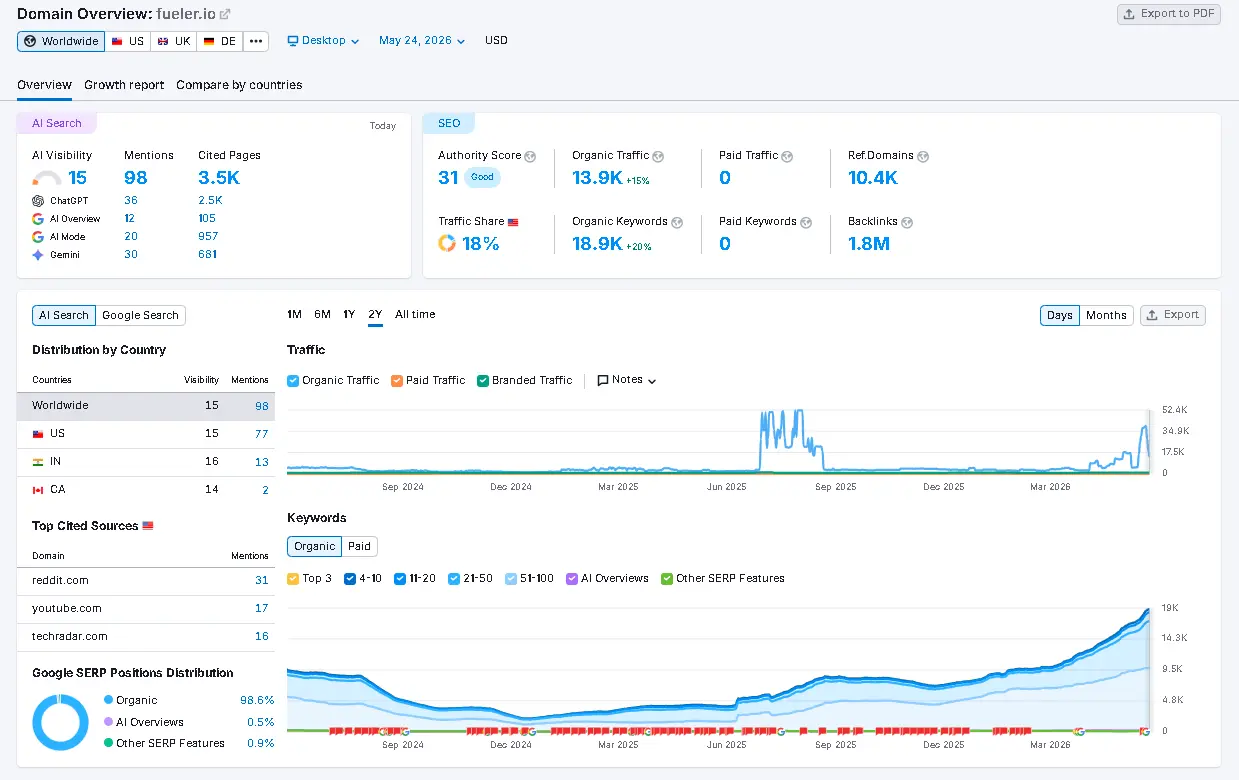Click the India flag in country table
This screenshot has width=1239, height=780.
click(38, 462)
